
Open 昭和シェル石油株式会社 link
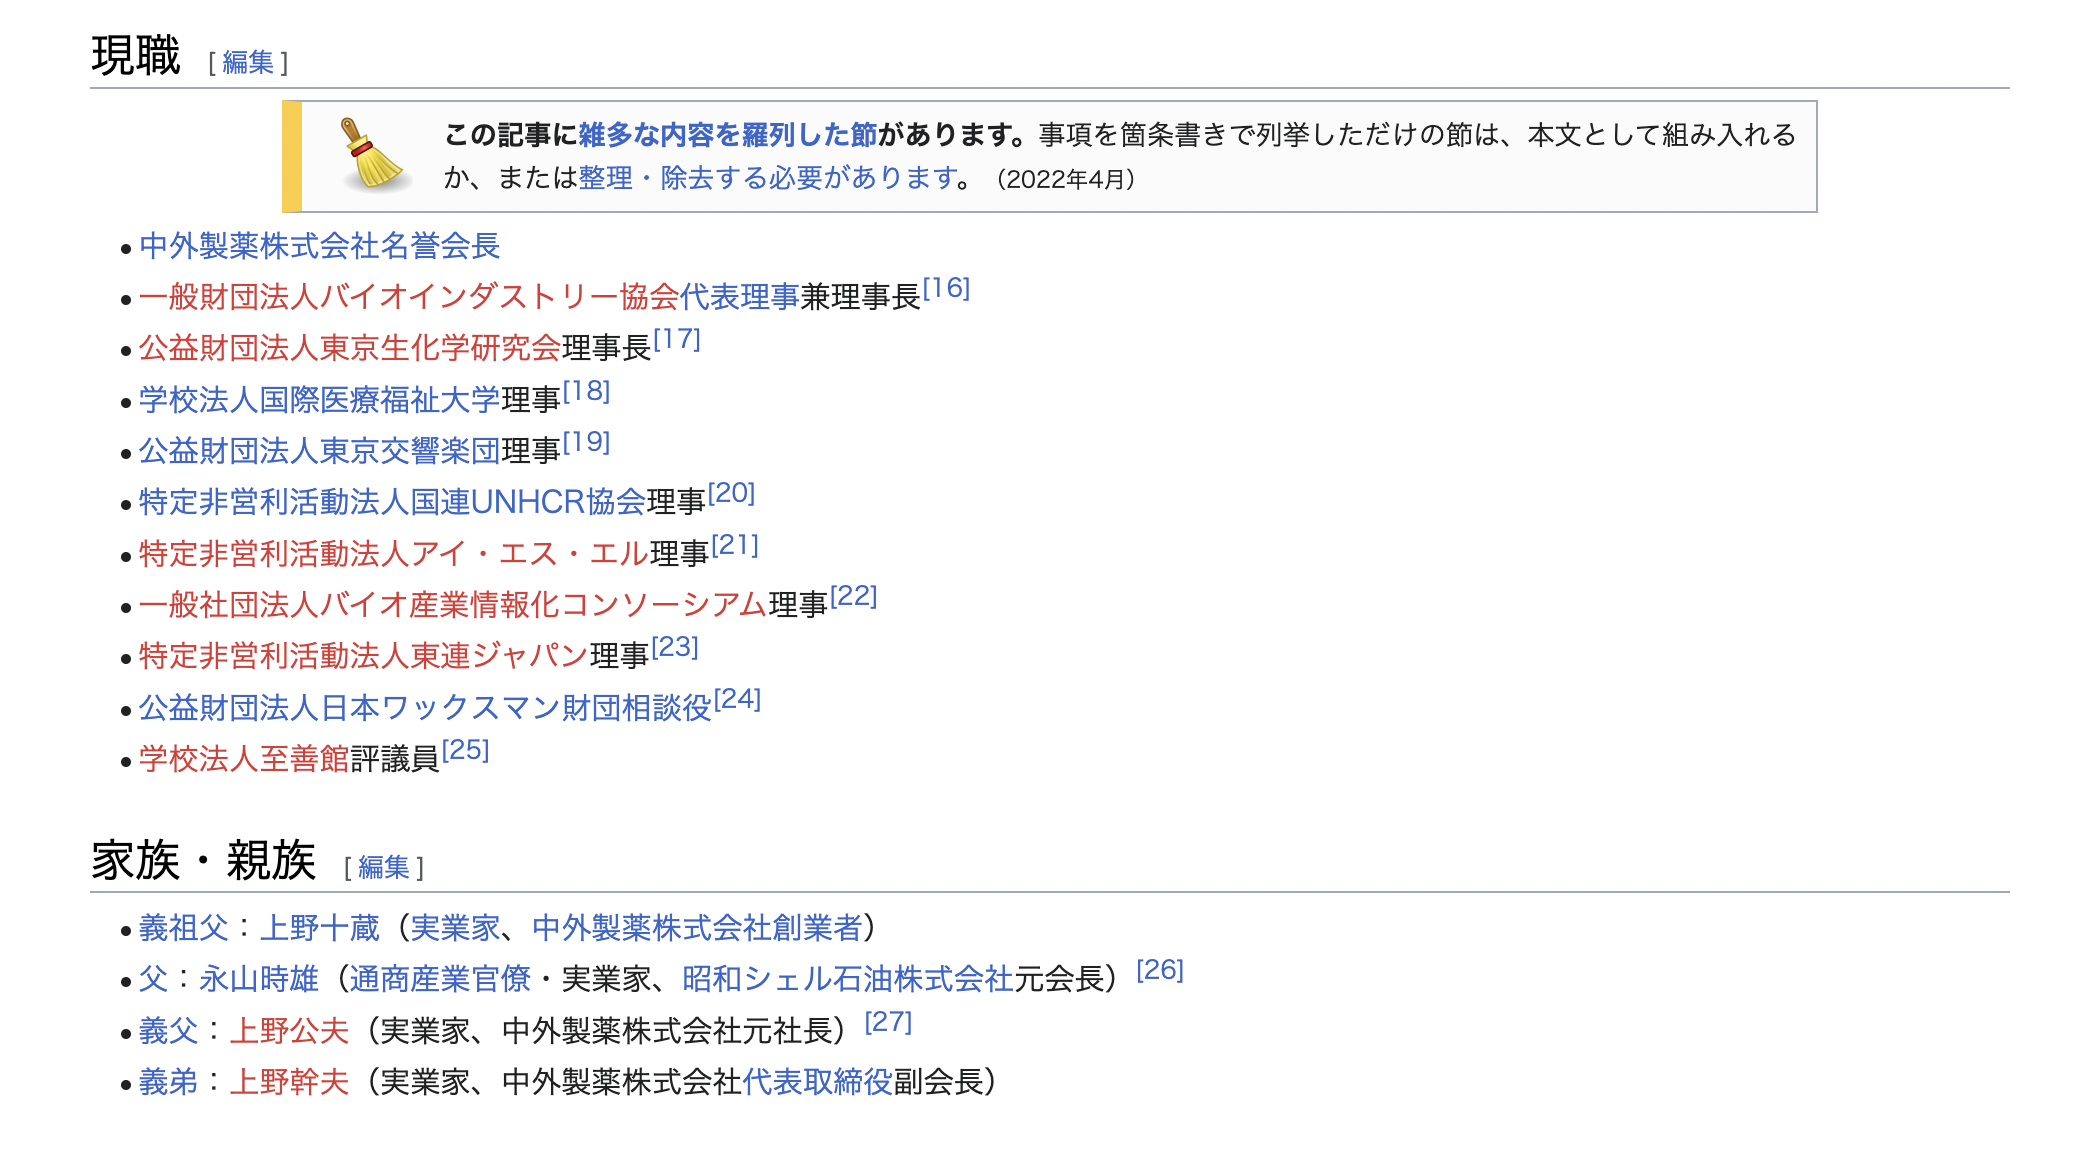coord(848,979)
